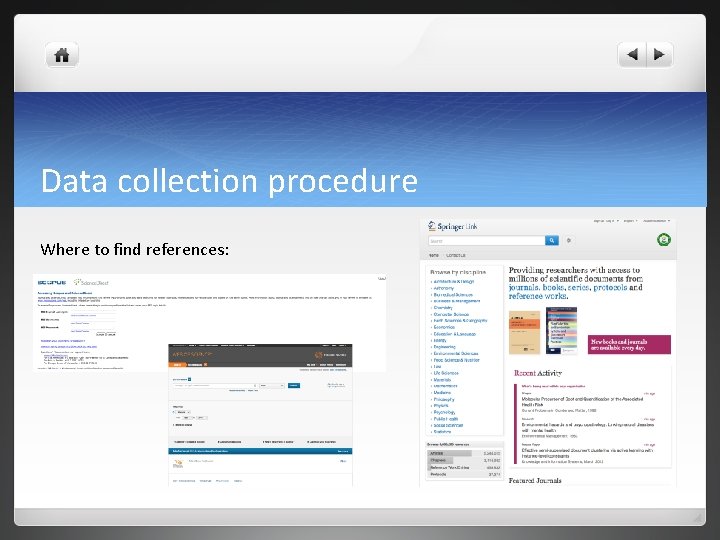The height and width of the screenshot is (540, 720).
Task: Click the orange Web of Science title header
Action: pyautogui.click(x=192, y=354)
